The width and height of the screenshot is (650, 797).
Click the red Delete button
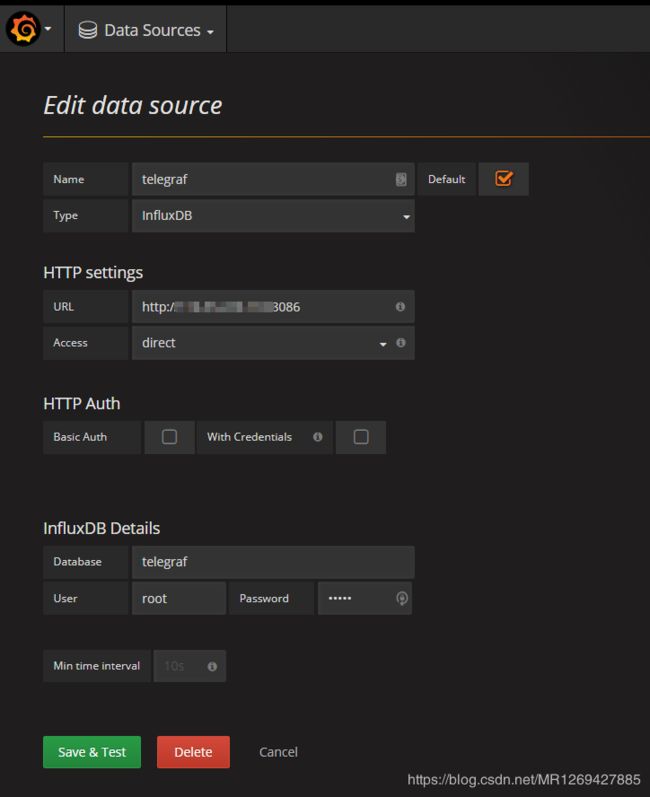(x=193, y=752)
